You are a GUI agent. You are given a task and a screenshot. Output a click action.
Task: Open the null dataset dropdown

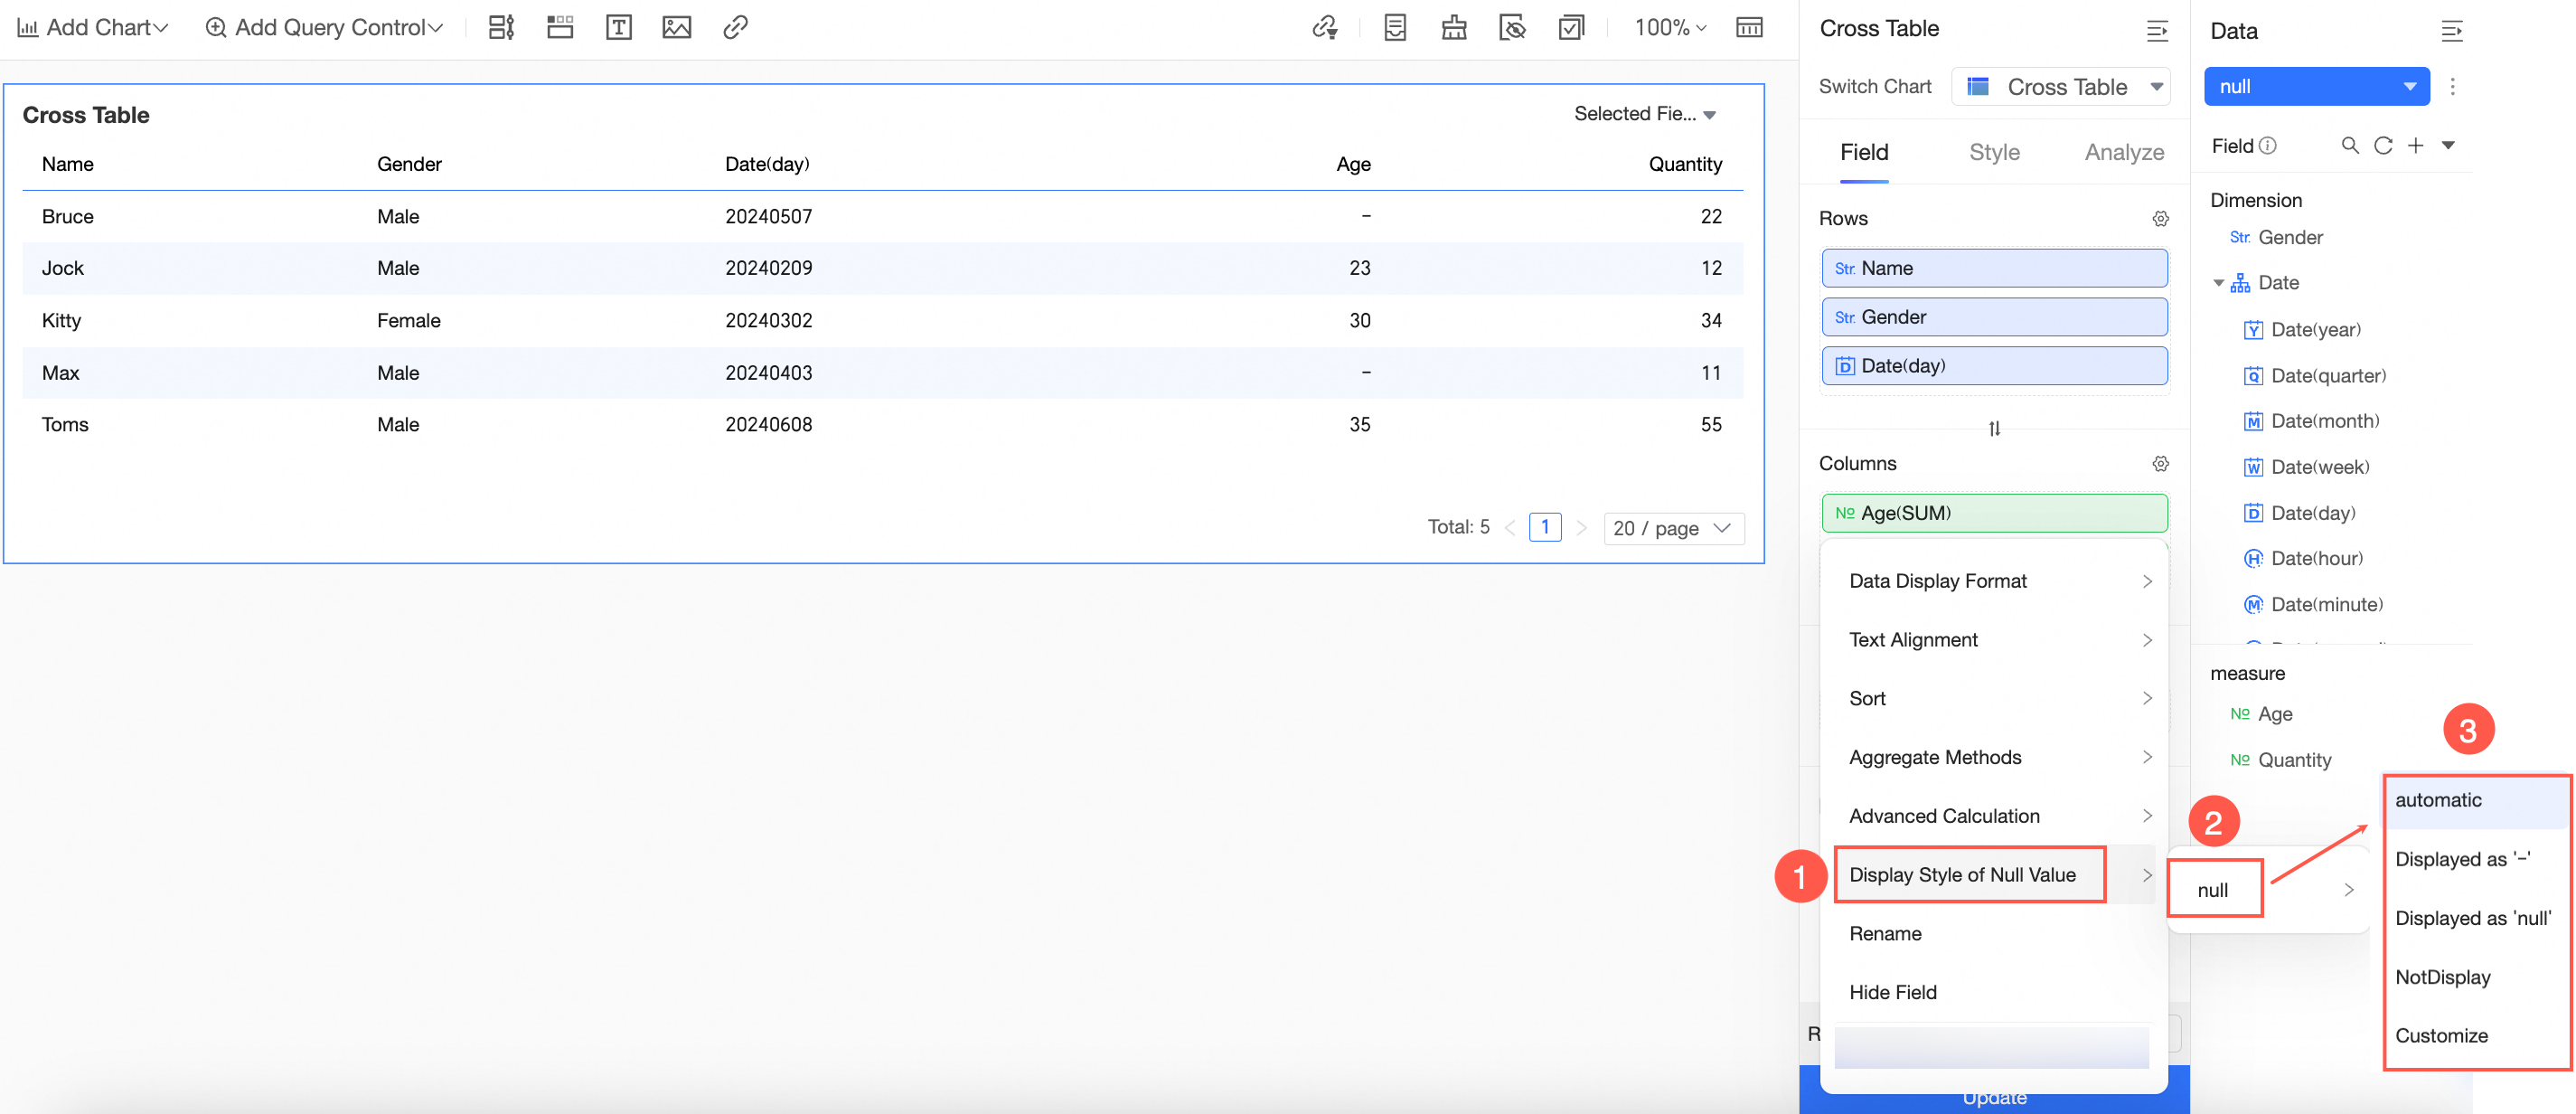pos(2316,87)
